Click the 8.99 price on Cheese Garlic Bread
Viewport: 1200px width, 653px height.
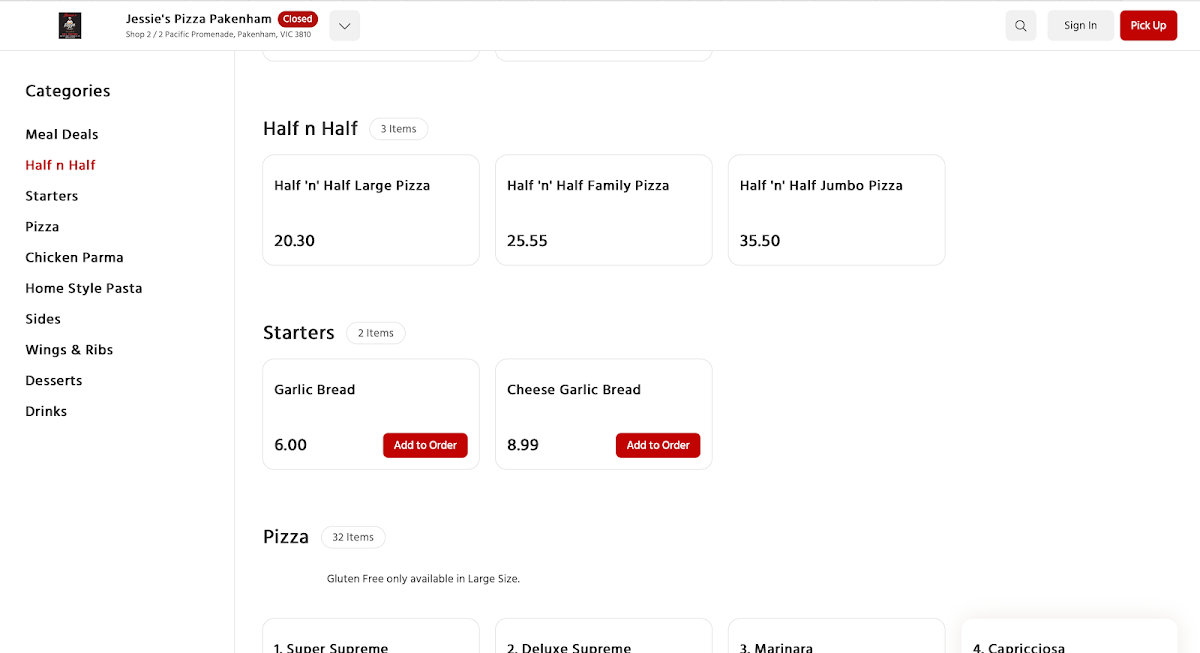[523, 445]
